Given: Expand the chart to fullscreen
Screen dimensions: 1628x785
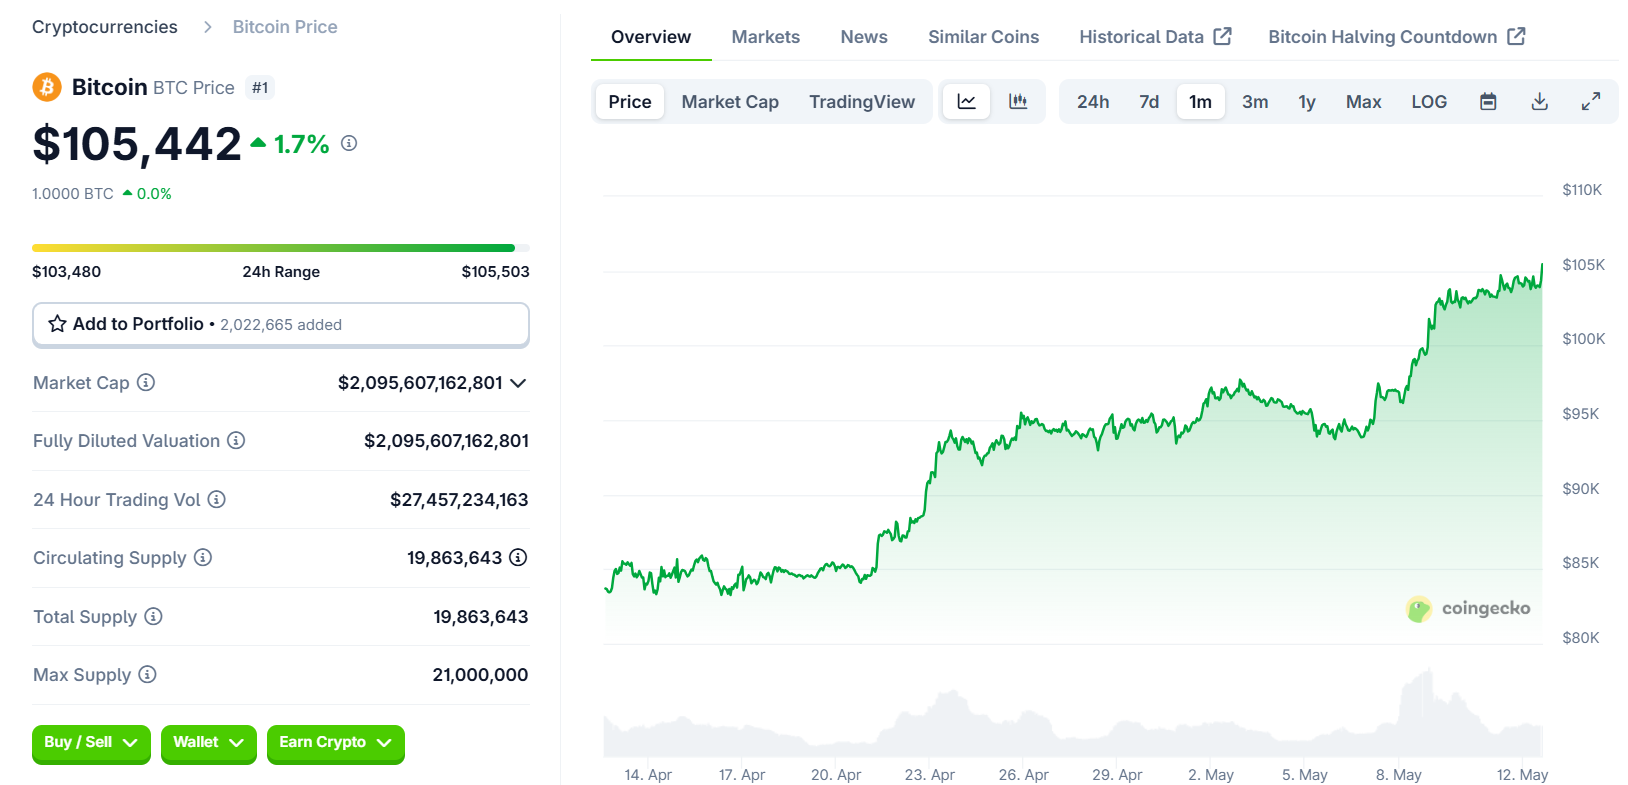Looking at the screenshot, I should [x=1590, y=102].
